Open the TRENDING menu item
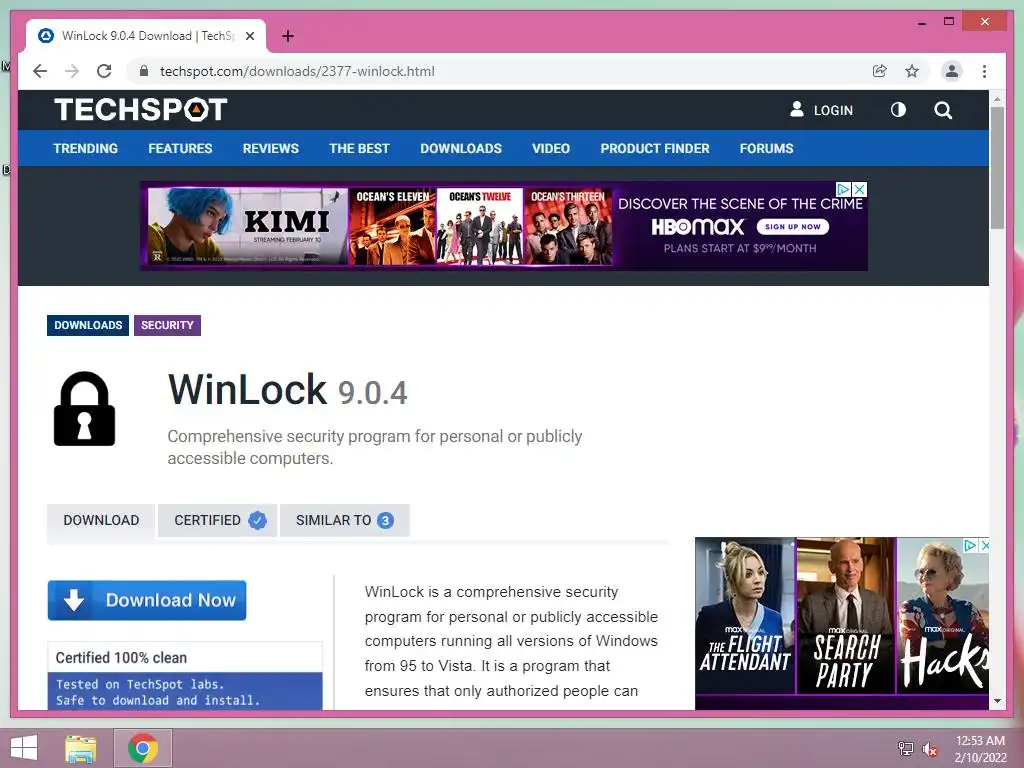The width and height of the screenshot is (1024, 768). (x=86, y=148)
